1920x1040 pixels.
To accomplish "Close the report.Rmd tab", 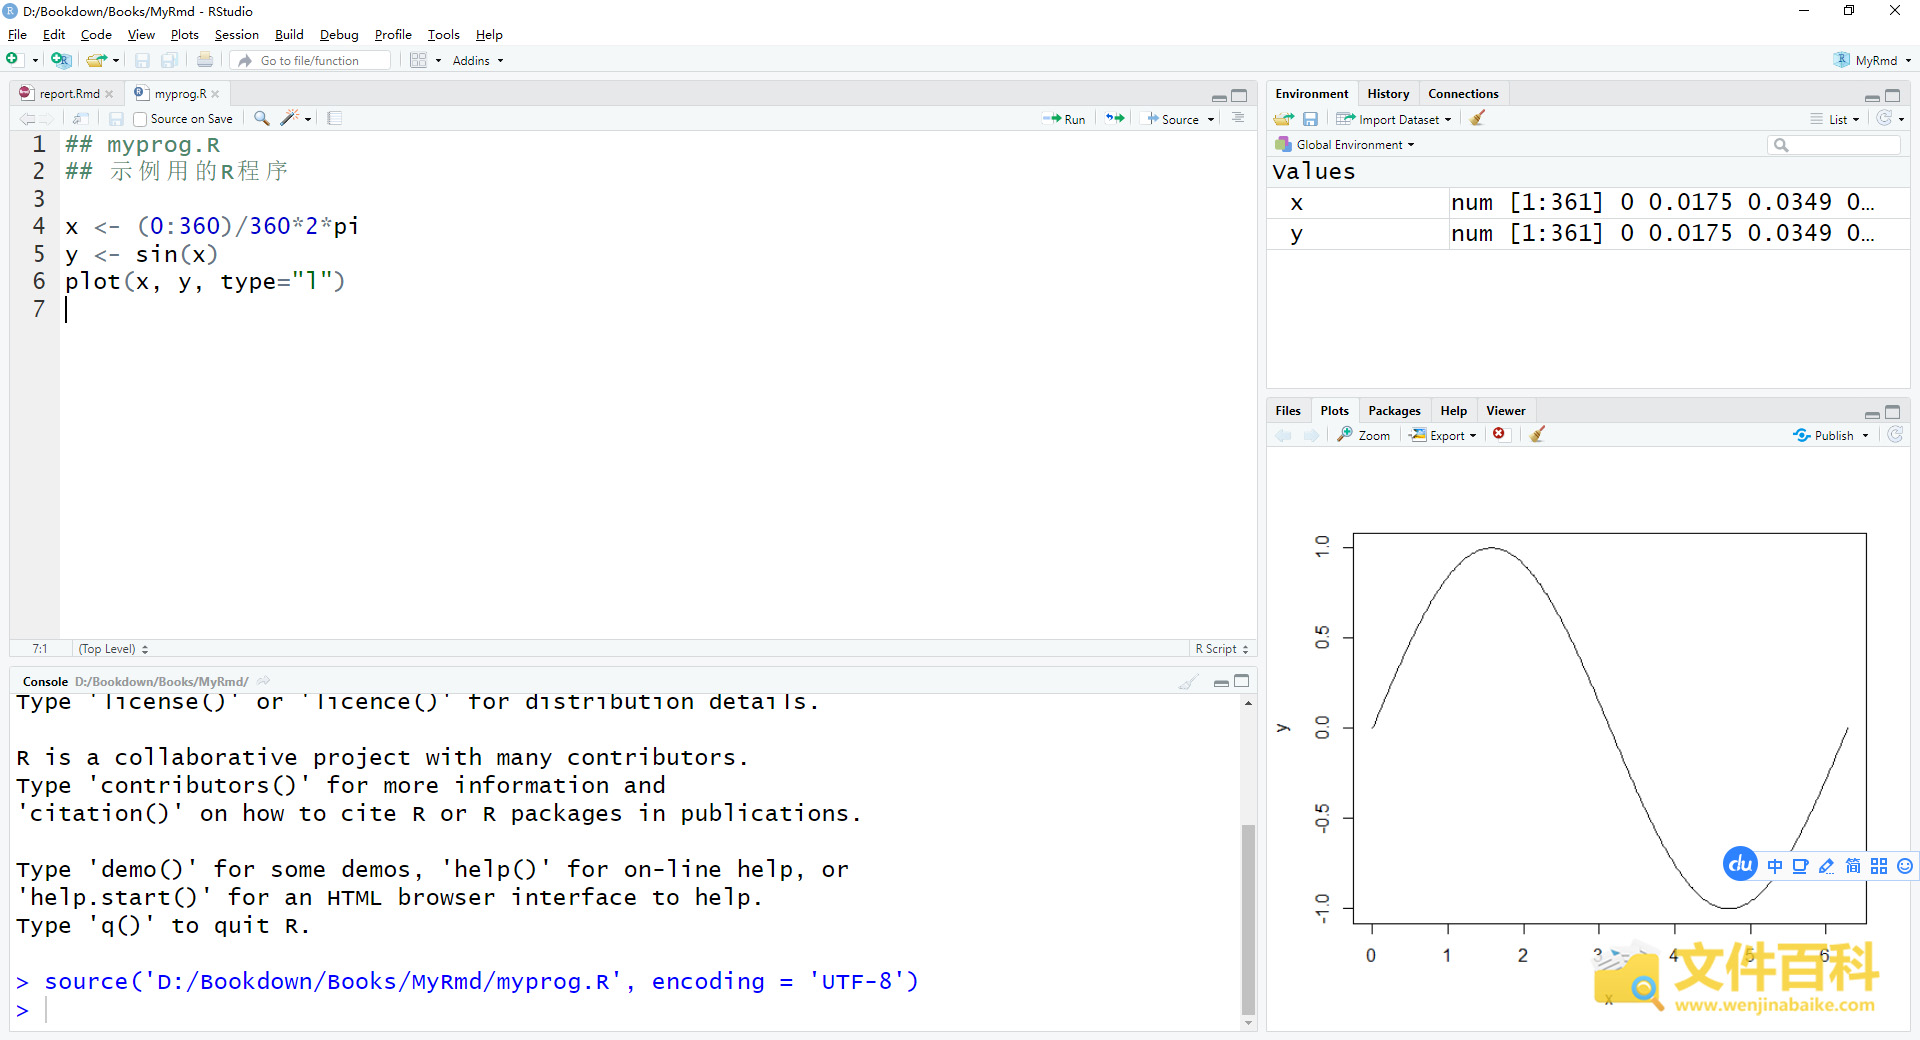I will tap(109, 94).
